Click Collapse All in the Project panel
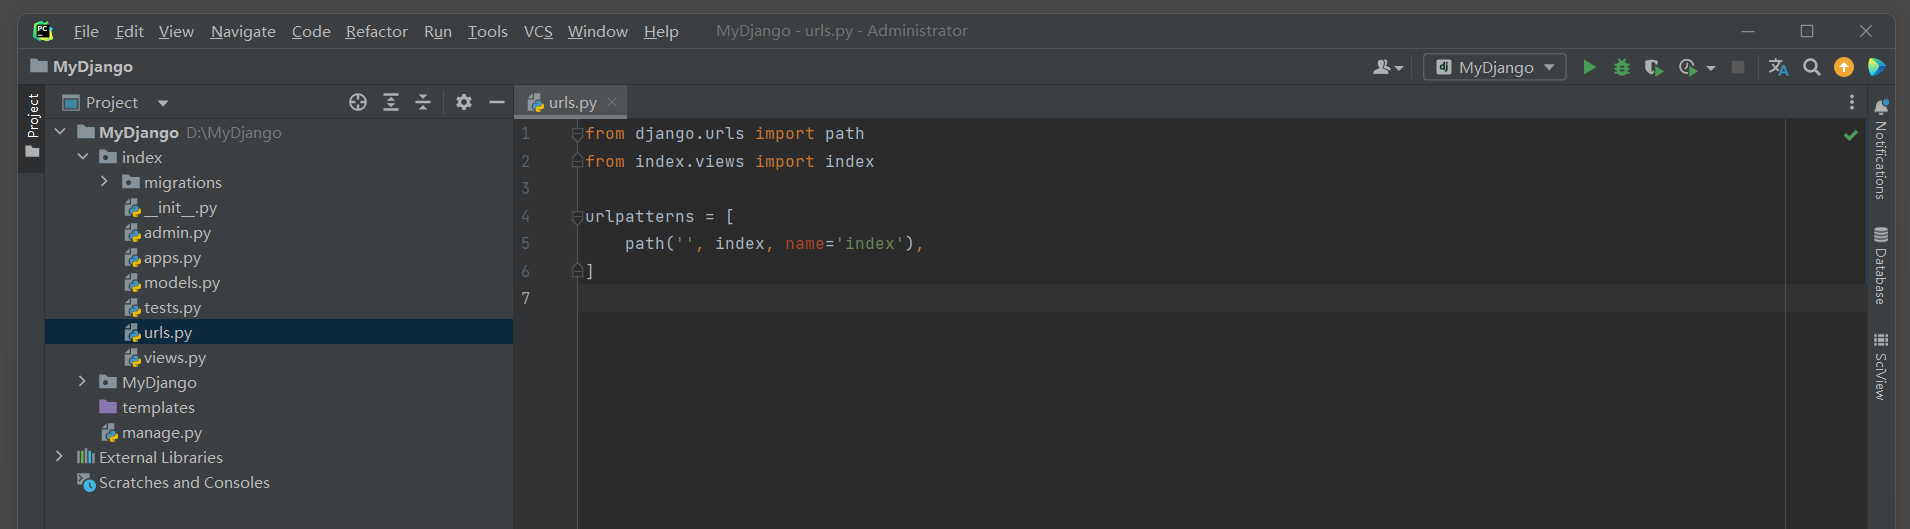1910x529 pixels. pyautogui.click(x=423, y=102)
